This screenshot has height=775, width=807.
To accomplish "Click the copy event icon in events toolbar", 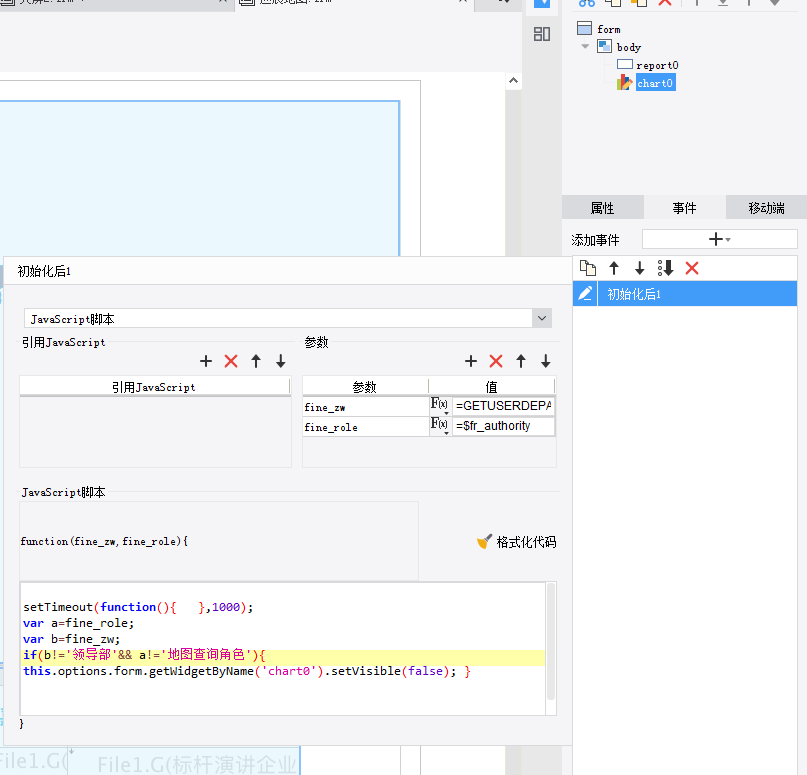I will 588,268.
